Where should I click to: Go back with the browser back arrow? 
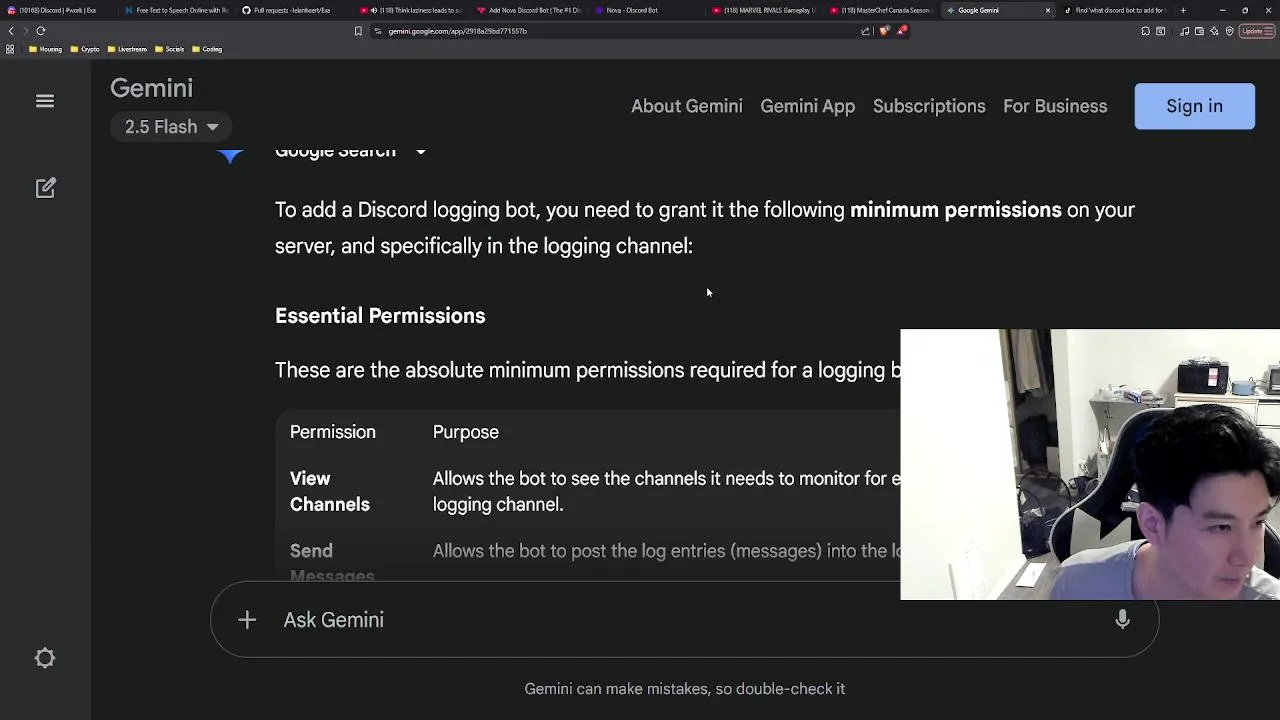click(11, 31)
